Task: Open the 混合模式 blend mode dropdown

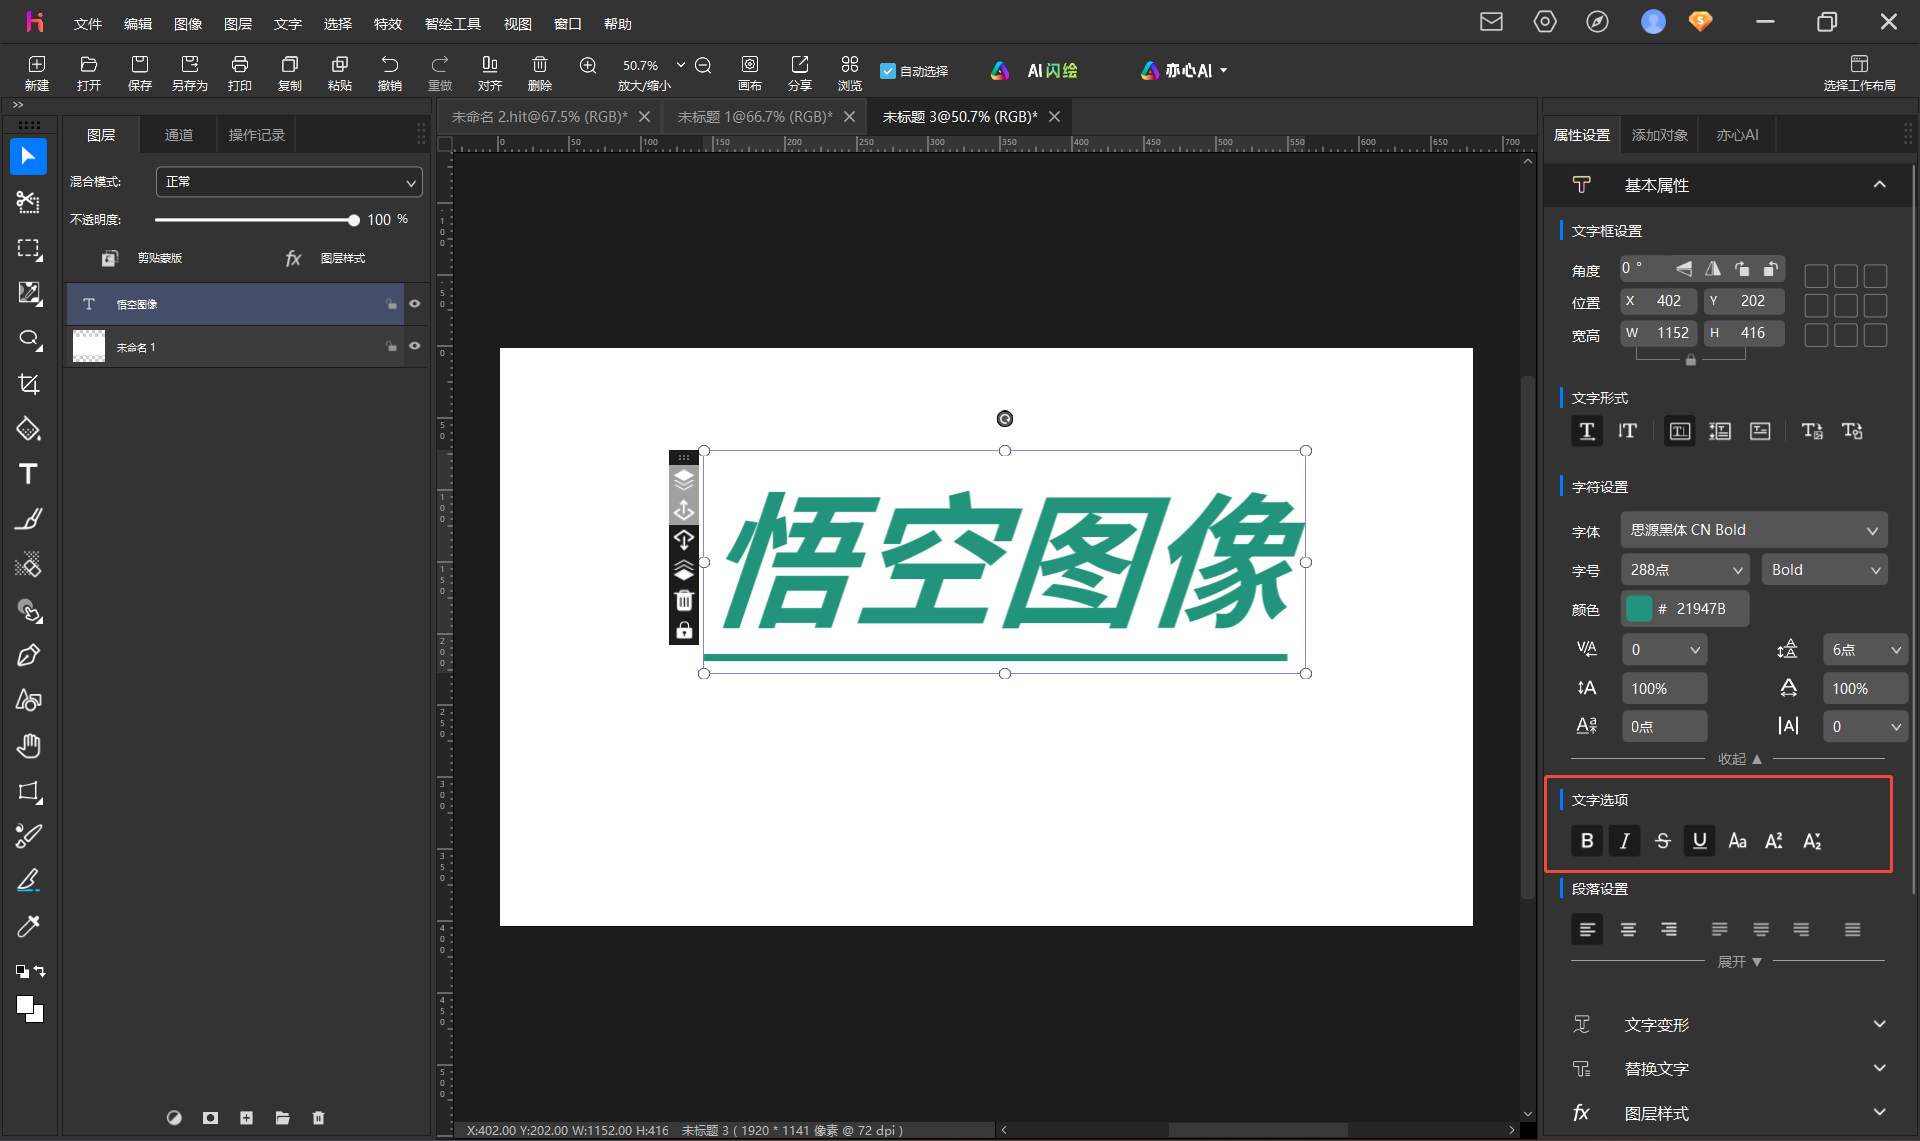Action: [x=289, y=182]
